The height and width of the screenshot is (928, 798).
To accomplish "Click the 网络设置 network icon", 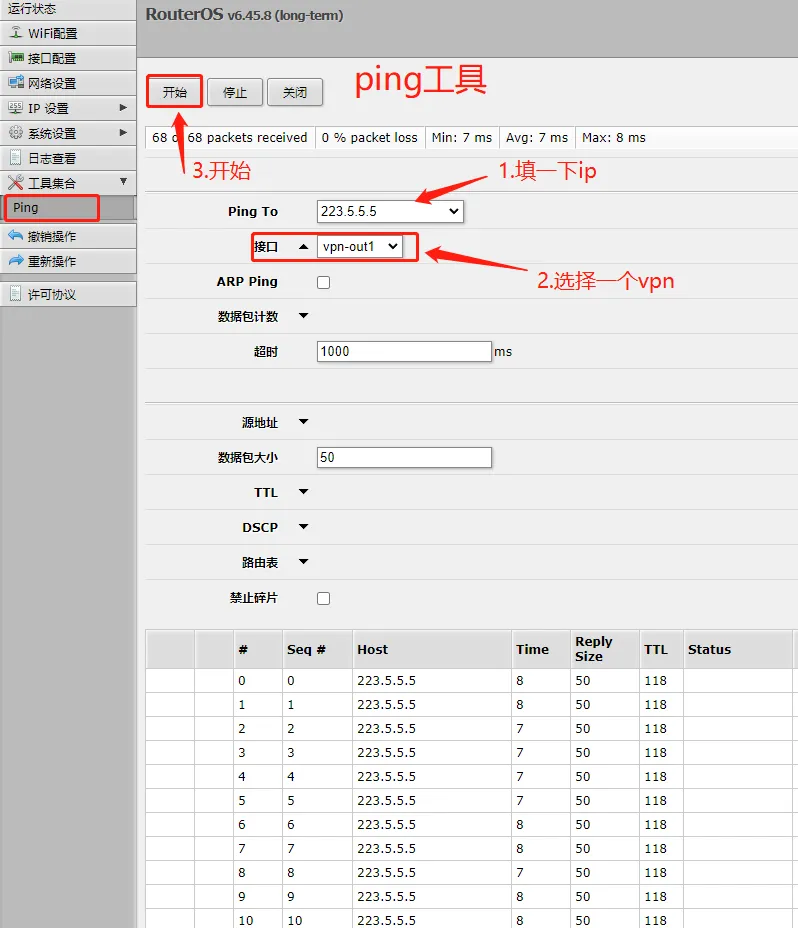I will 16,82.
